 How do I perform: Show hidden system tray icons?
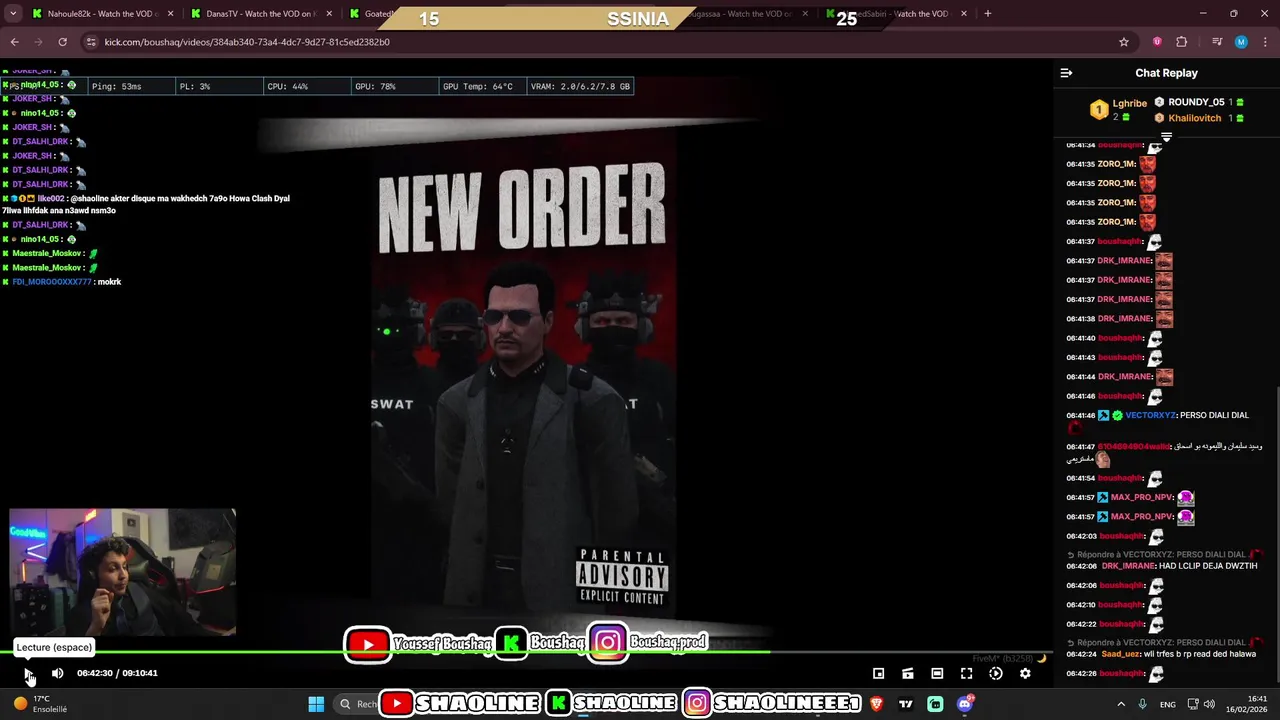point(1120,704)
